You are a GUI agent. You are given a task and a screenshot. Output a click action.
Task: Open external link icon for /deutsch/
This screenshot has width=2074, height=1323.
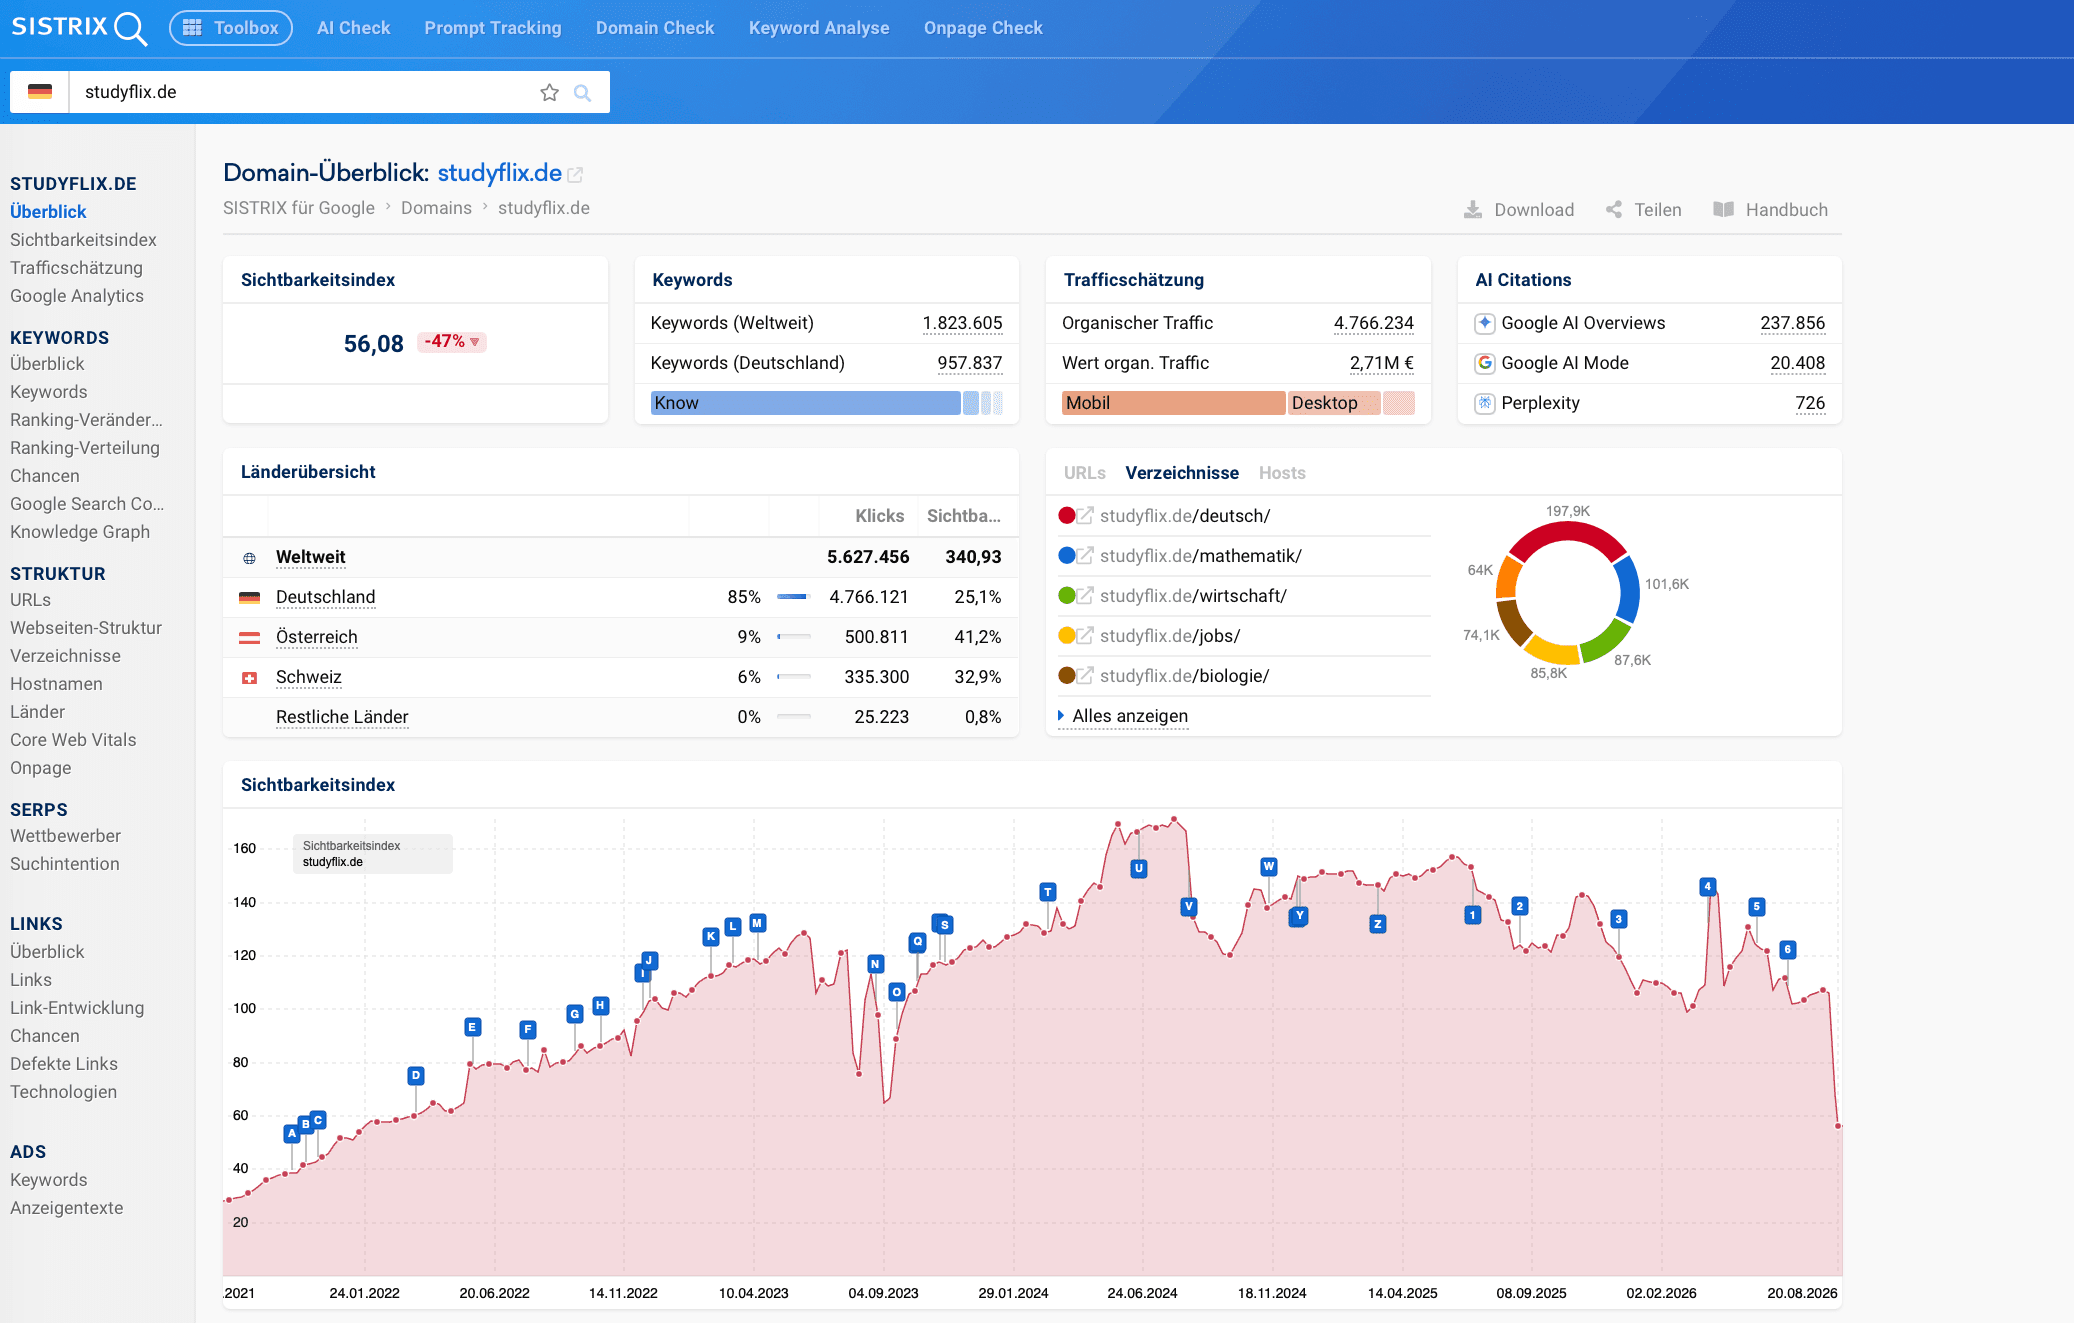coord(1085,516)
